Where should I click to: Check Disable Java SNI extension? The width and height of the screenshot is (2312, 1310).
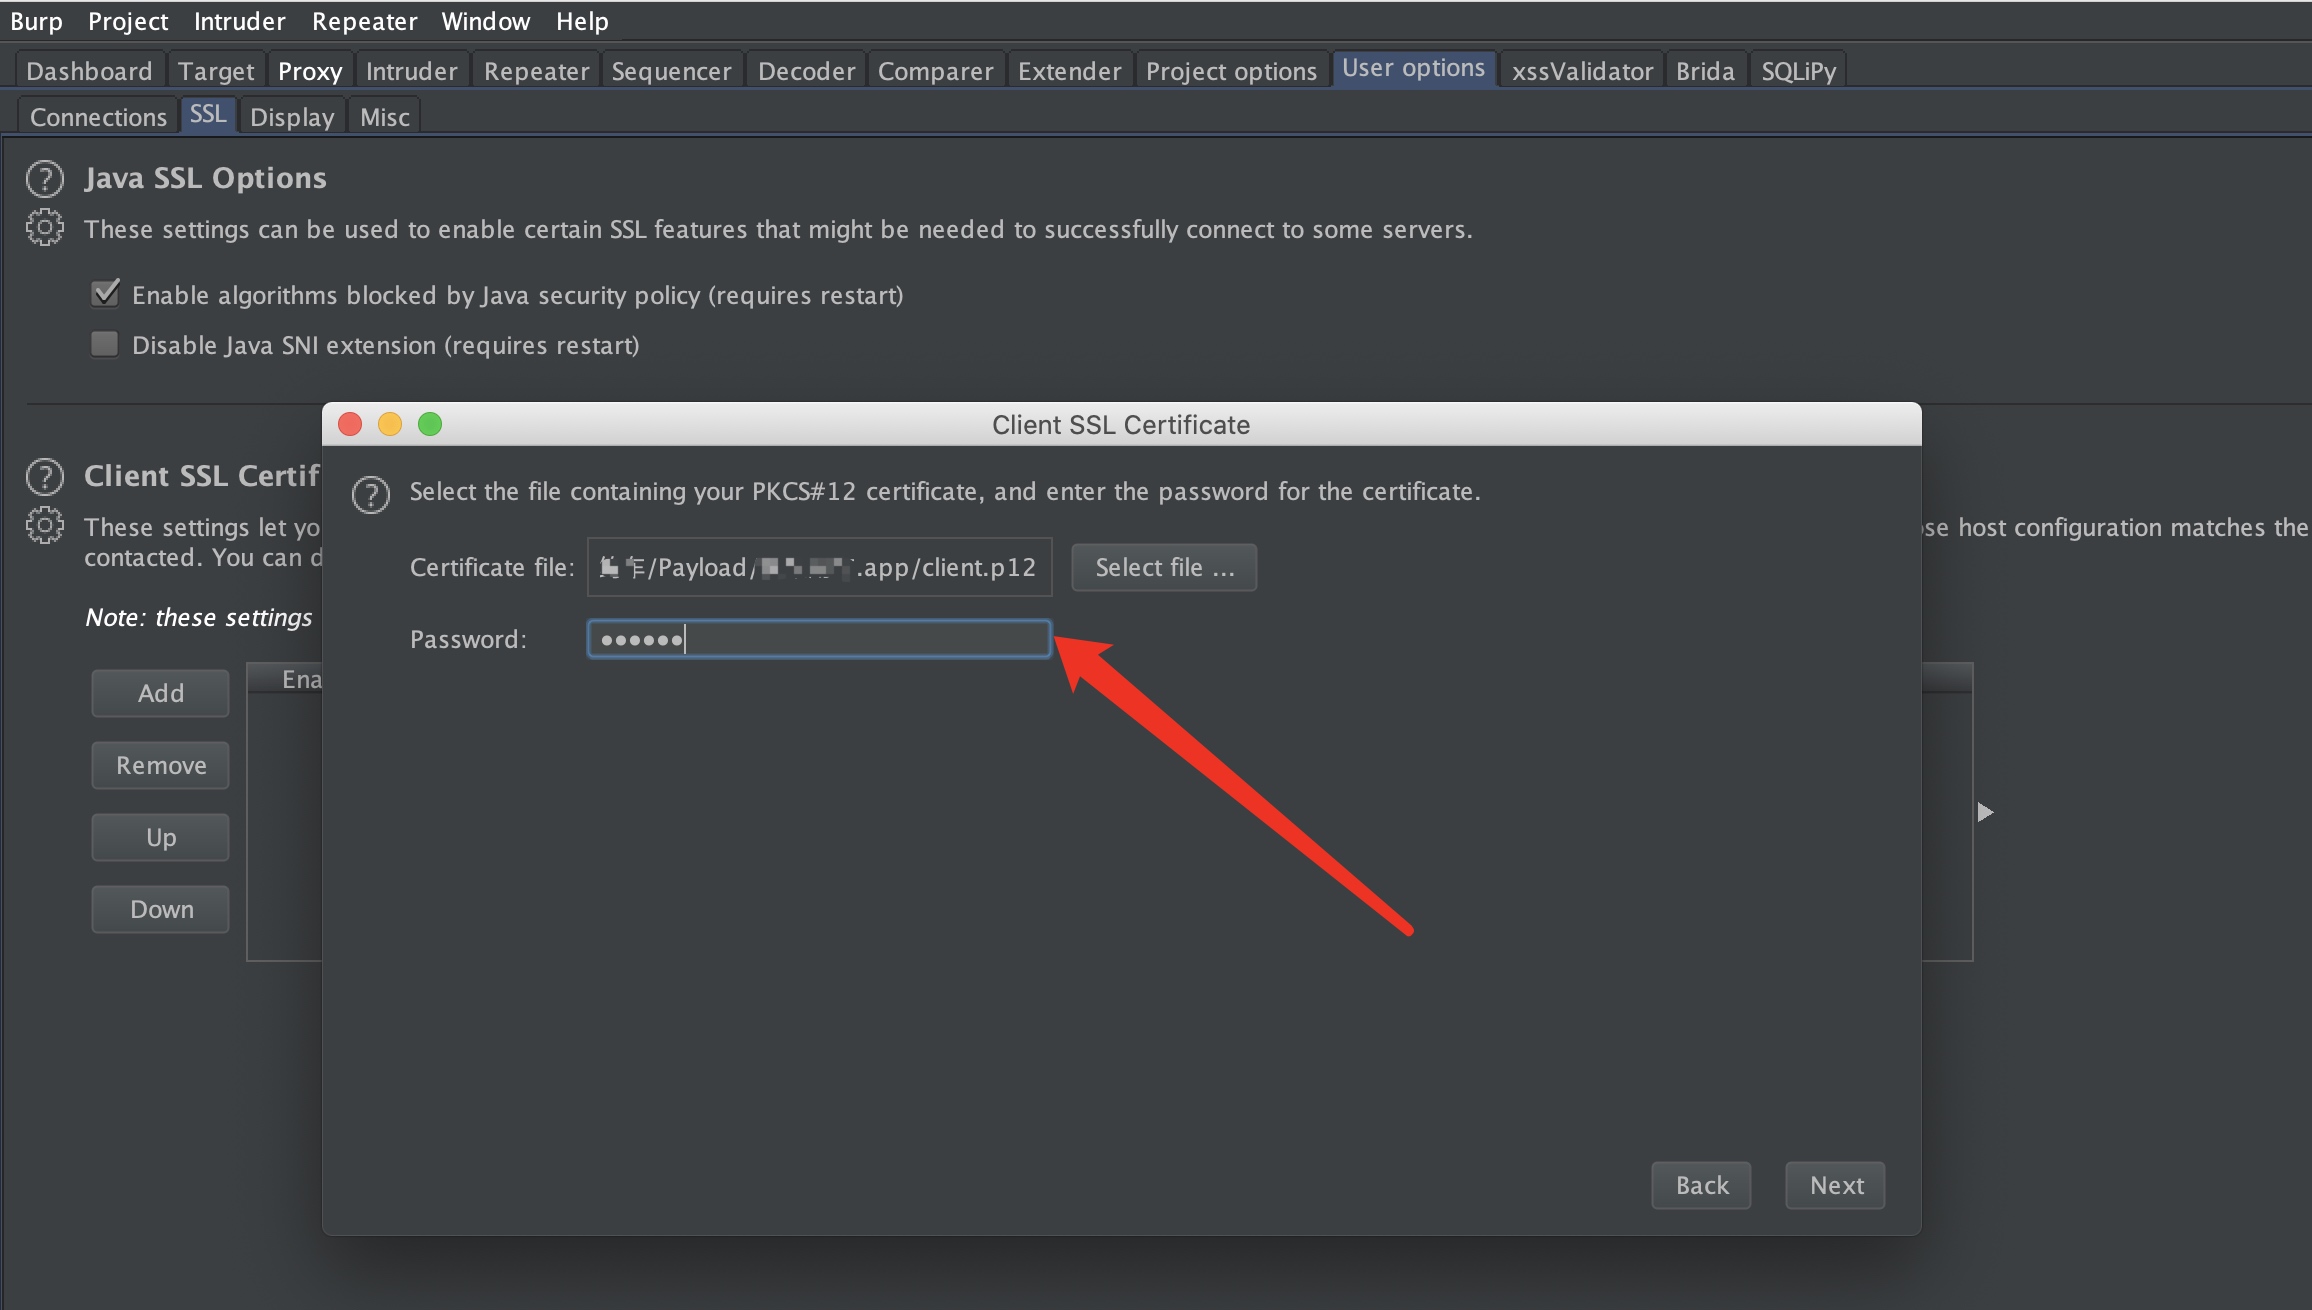[104, 344]
